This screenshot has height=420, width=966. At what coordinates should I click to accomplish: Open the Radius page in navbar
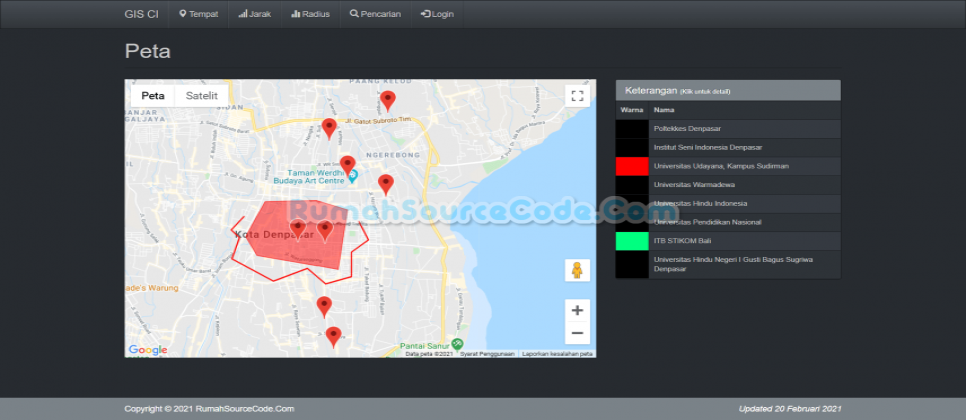310,14
